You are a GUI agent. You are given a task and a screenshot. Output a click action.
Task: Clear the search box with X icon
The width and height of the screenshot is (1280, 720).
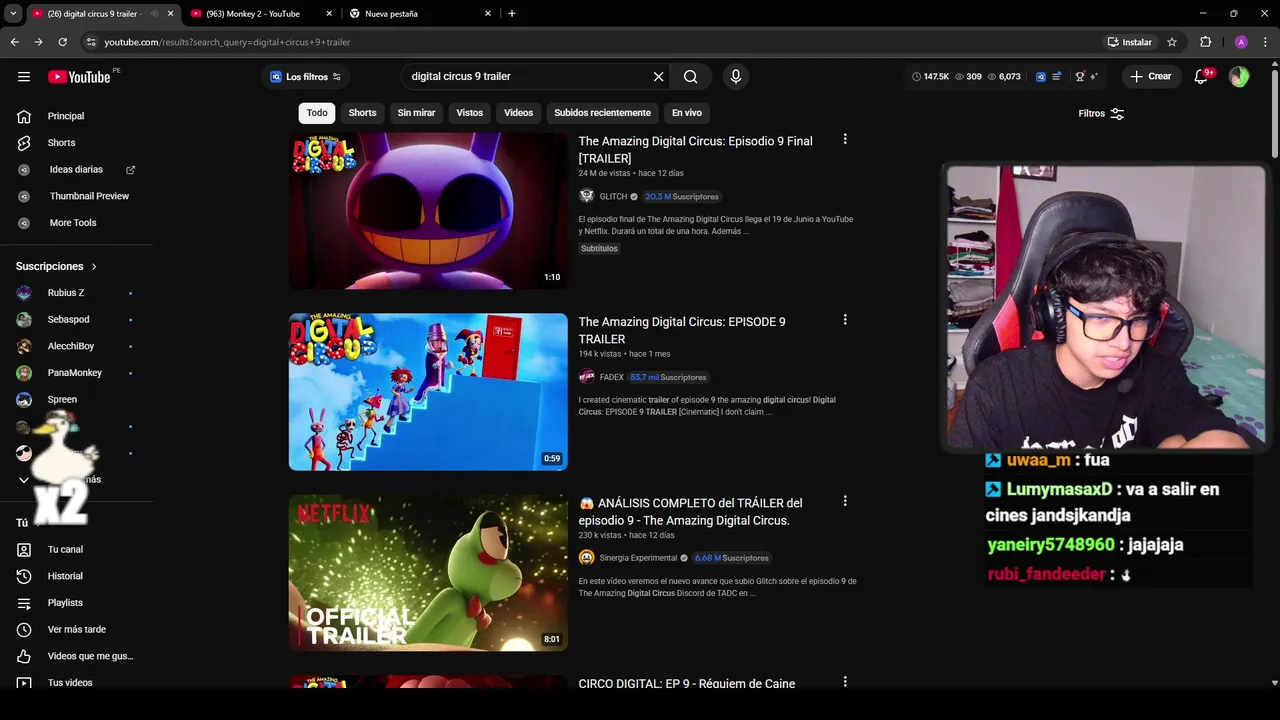tap(659, 77)
